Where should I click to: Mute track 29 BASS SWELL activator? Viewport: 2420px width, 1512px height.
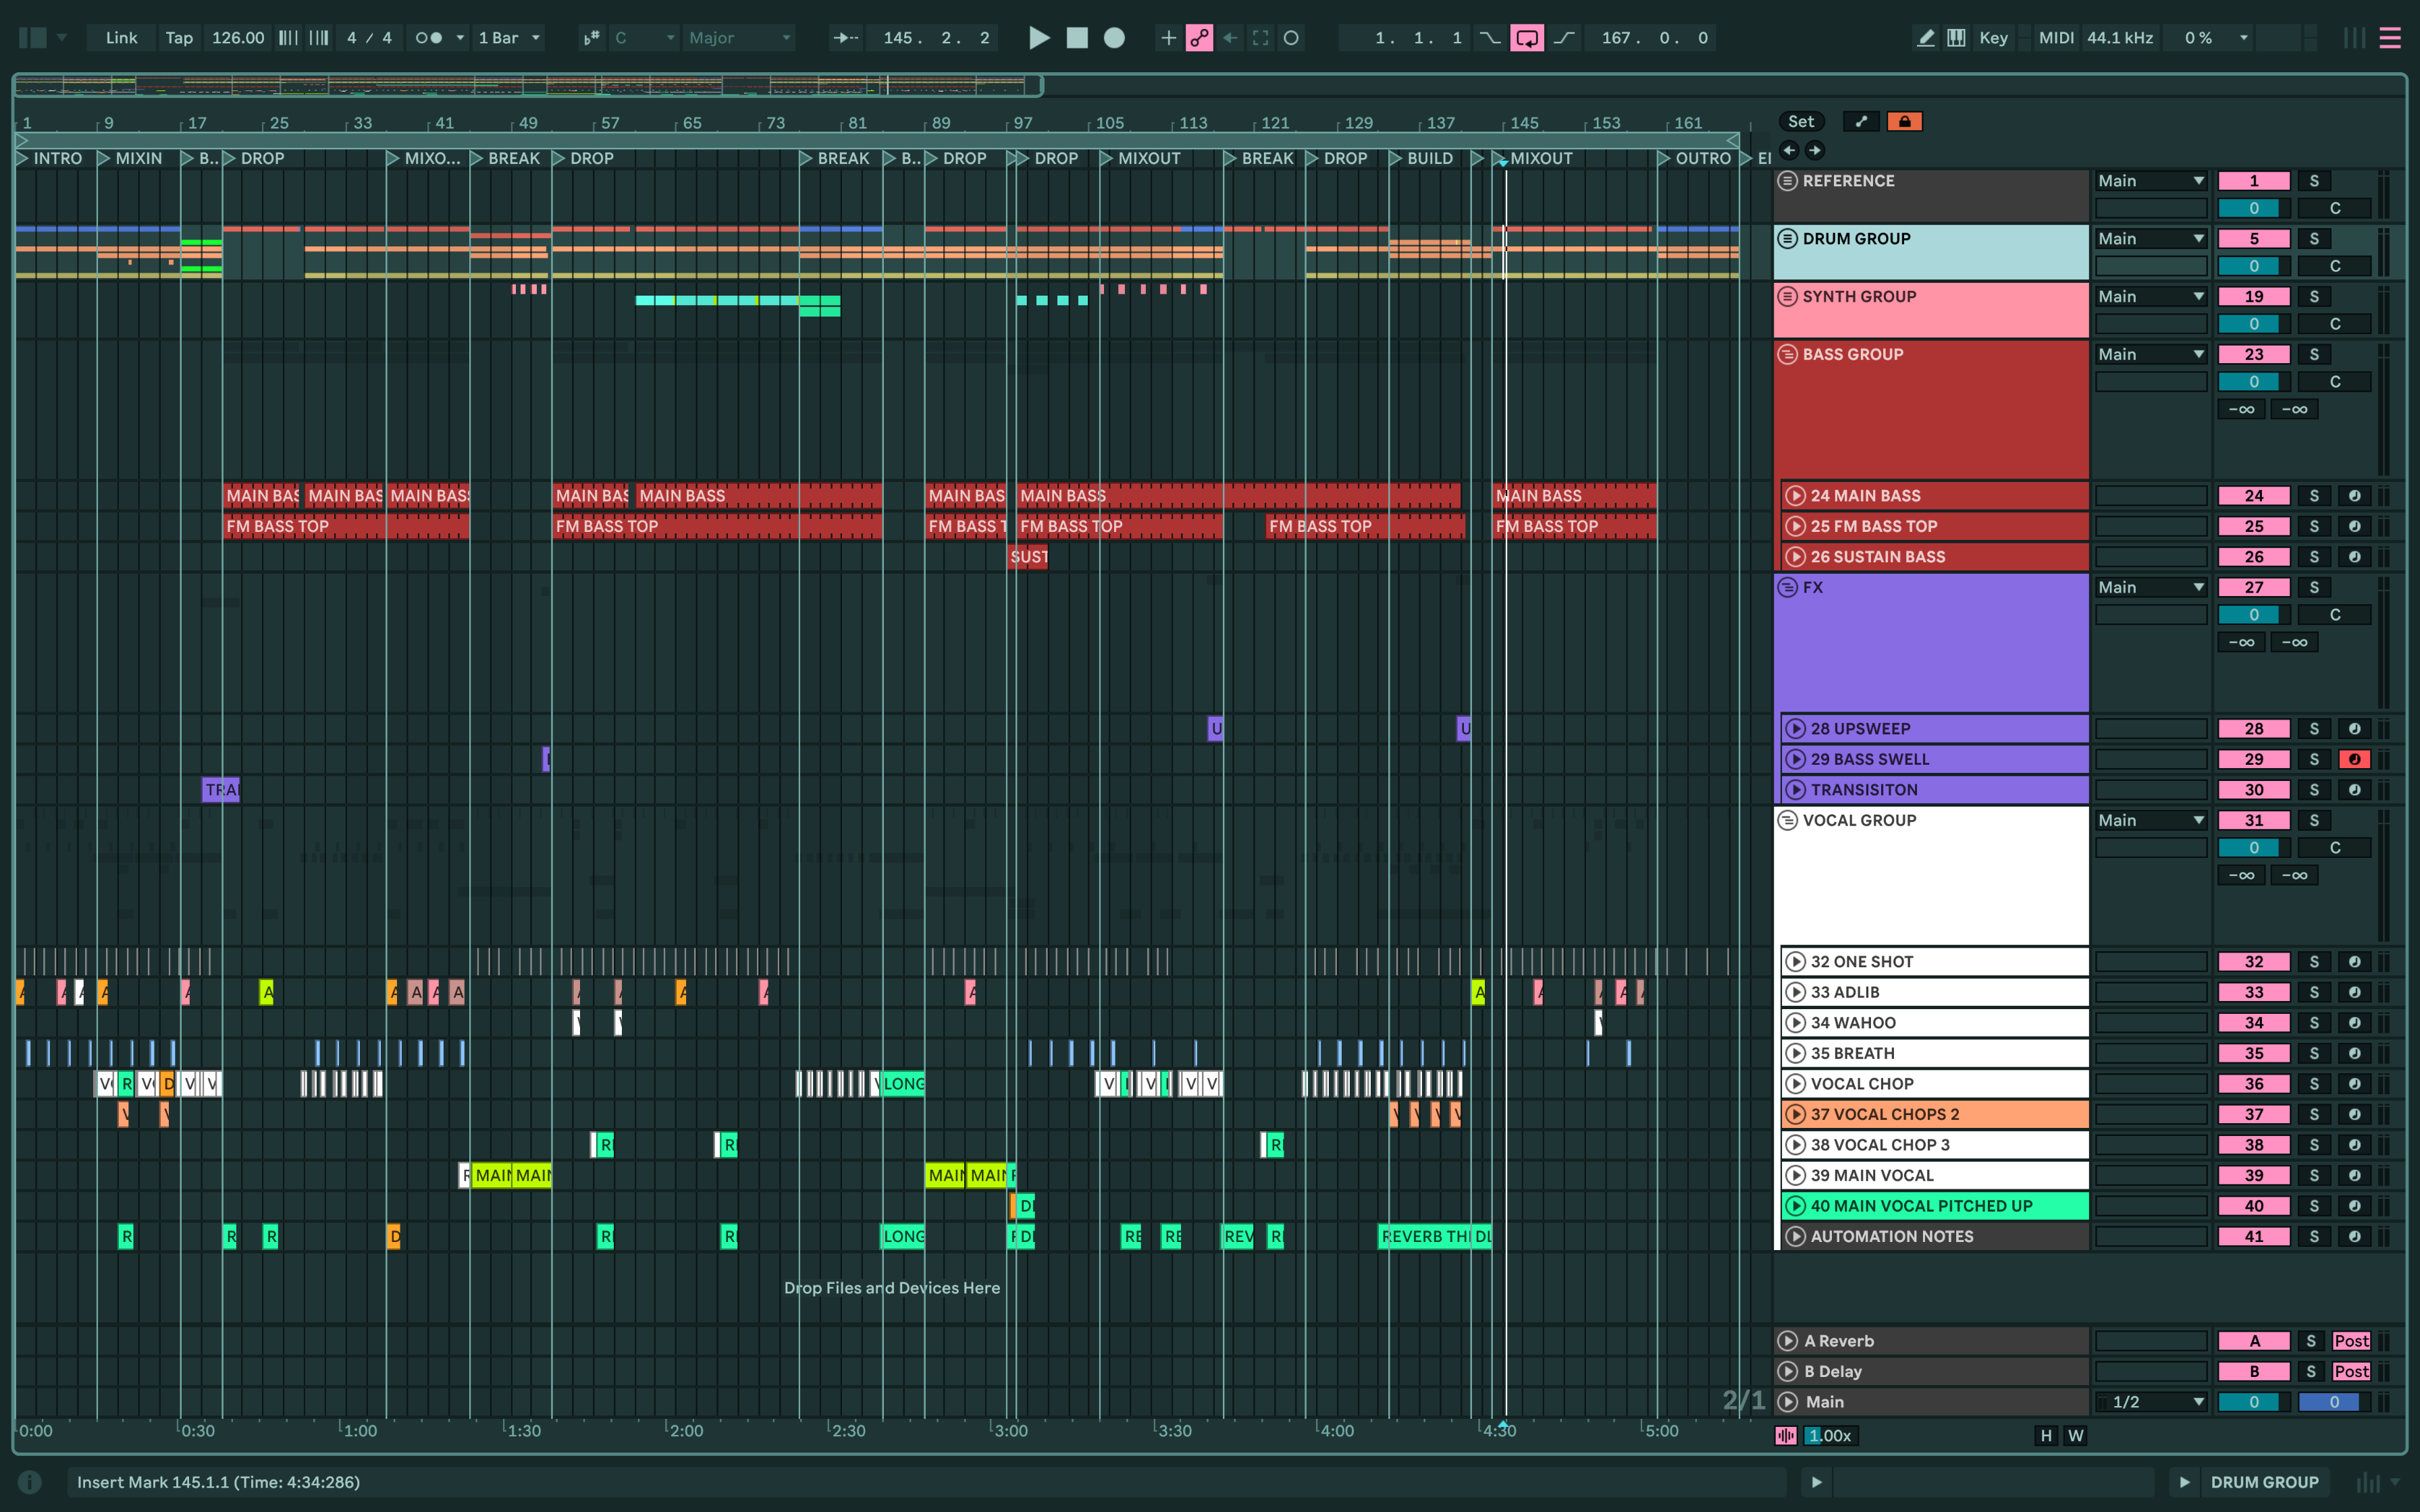2253,760
